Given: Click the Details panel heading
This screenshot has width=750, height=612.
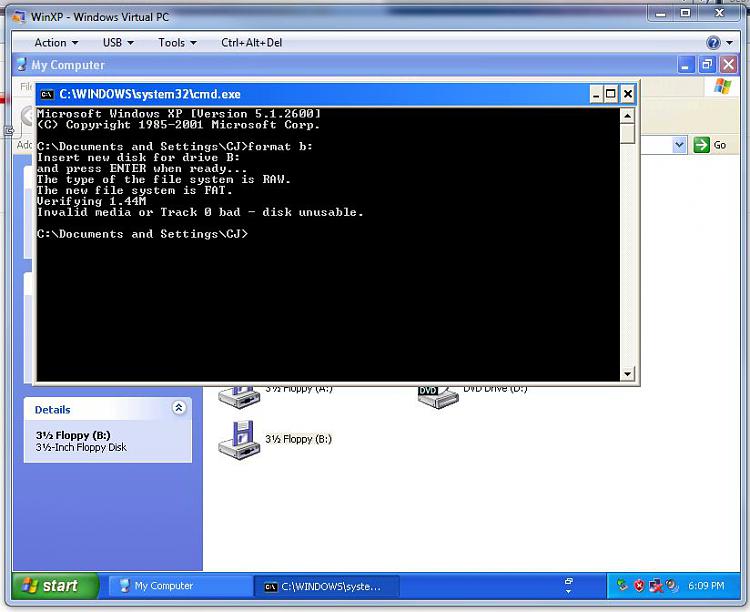Looking at the screenshot, I should coord(53,410).
